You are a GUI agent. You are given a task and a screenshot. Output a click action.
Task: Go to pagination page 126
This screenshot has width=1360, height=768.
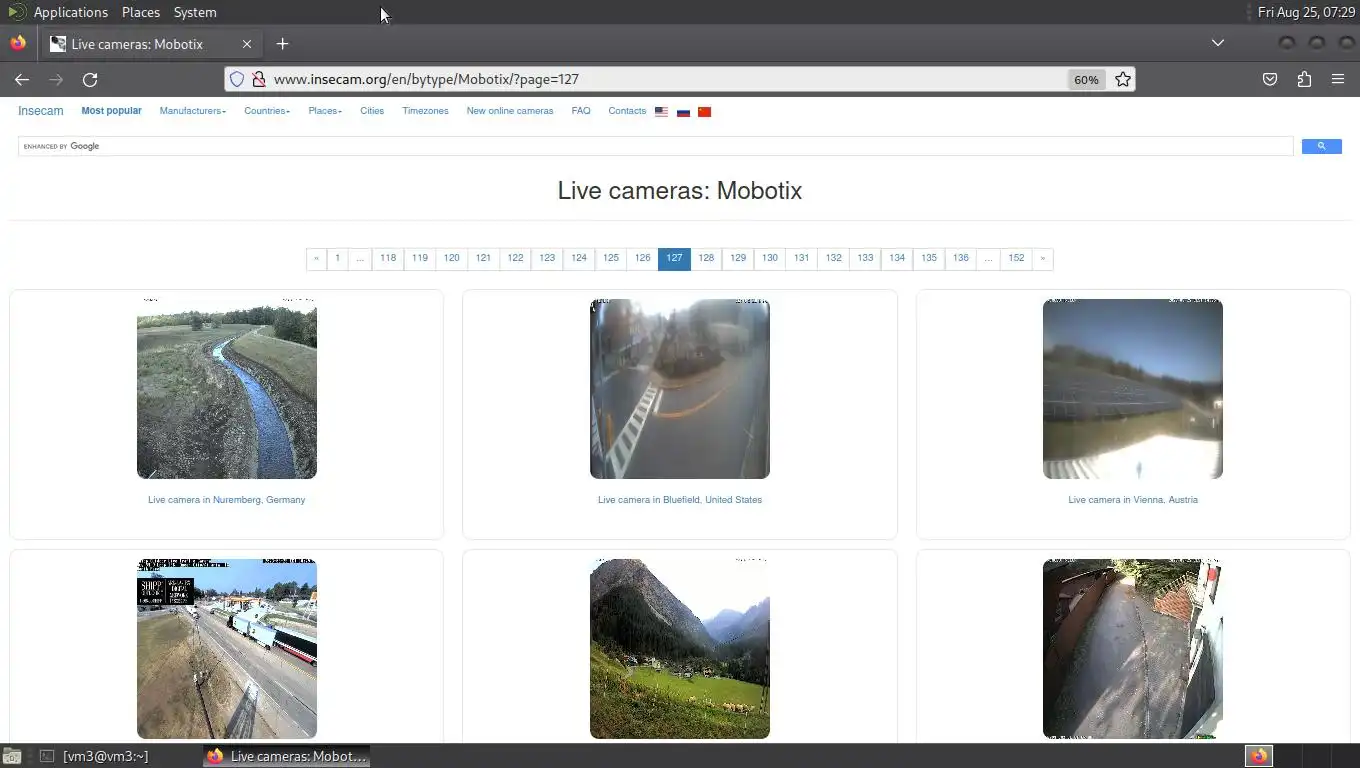click(642, 258)
